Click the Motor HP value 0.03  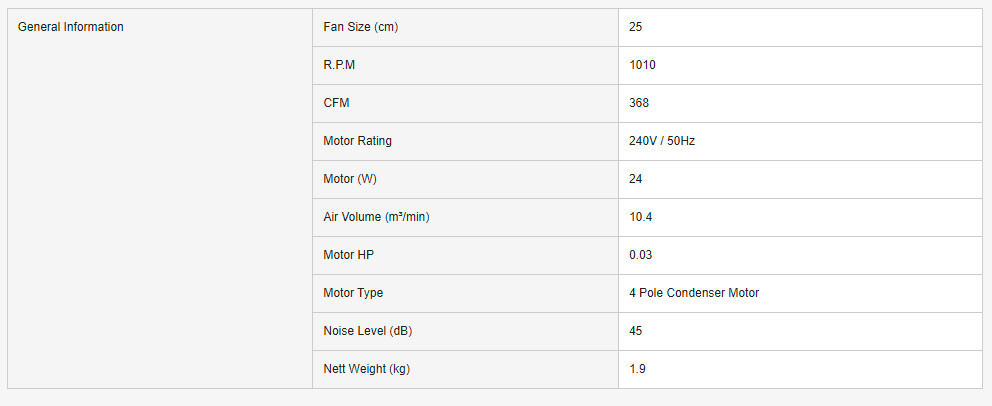(640, 255)
